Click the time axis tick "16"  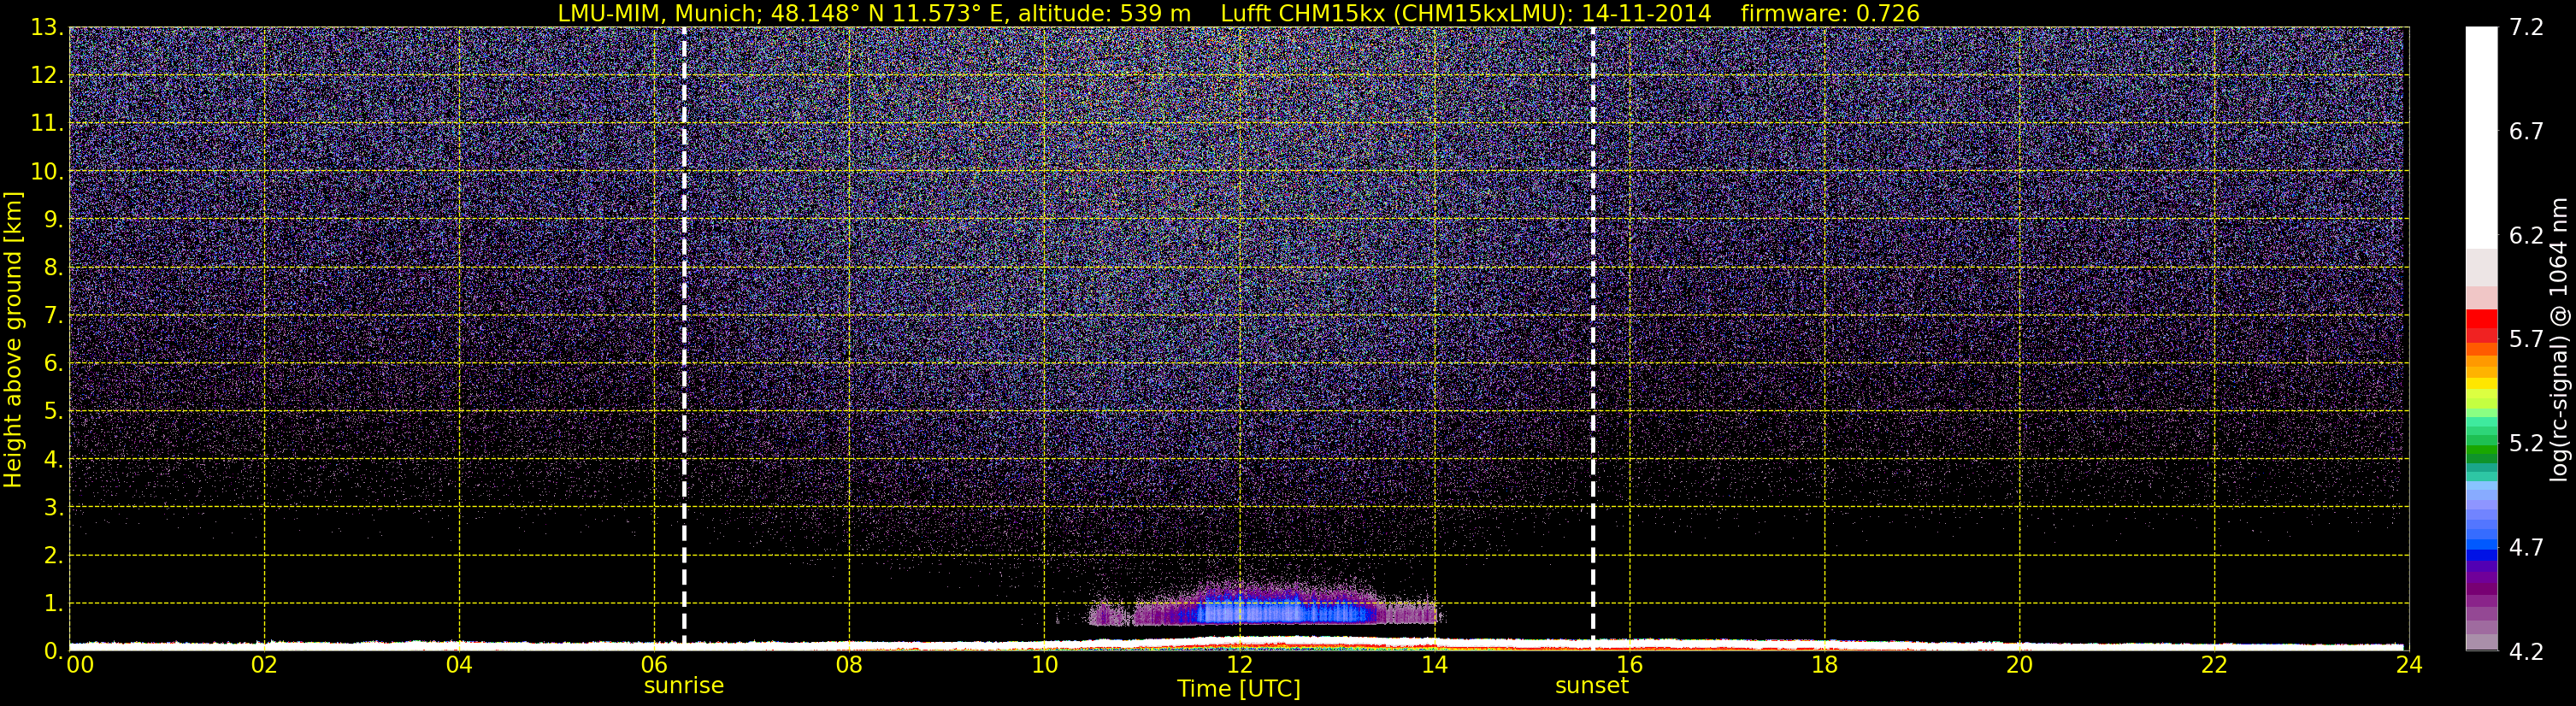pos(1629,665)
